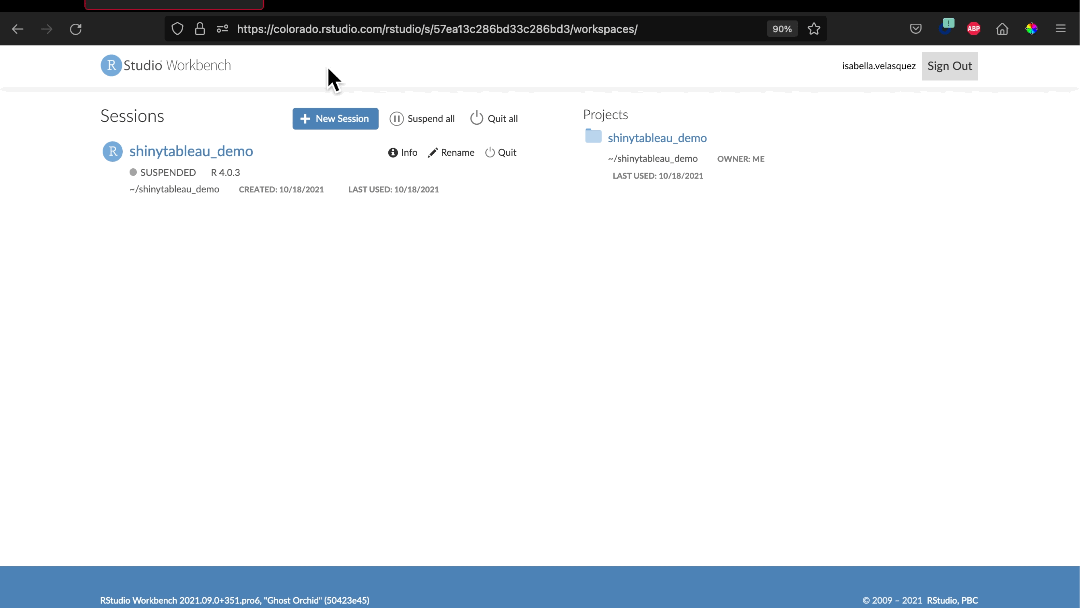The width and height of the screenshot is (1080, 608).
Task: Click the RStudio Workbench logo
Action: tap(165, 65)
